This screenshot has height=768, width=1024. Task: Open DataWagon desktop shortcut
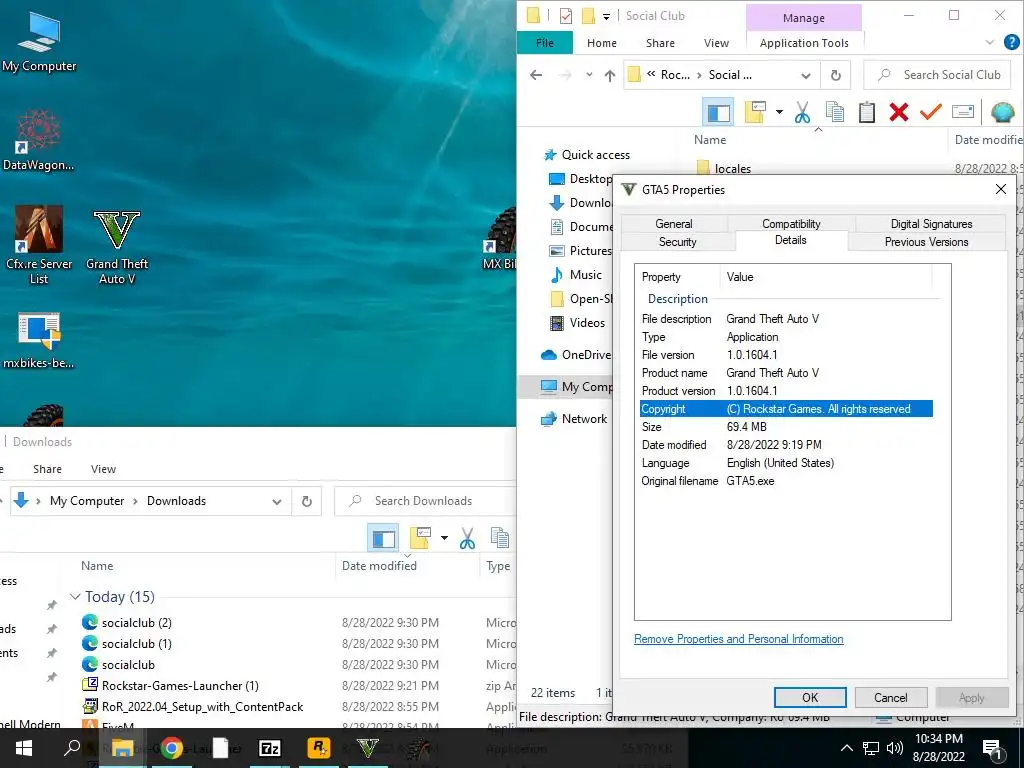tap(39, 140)
